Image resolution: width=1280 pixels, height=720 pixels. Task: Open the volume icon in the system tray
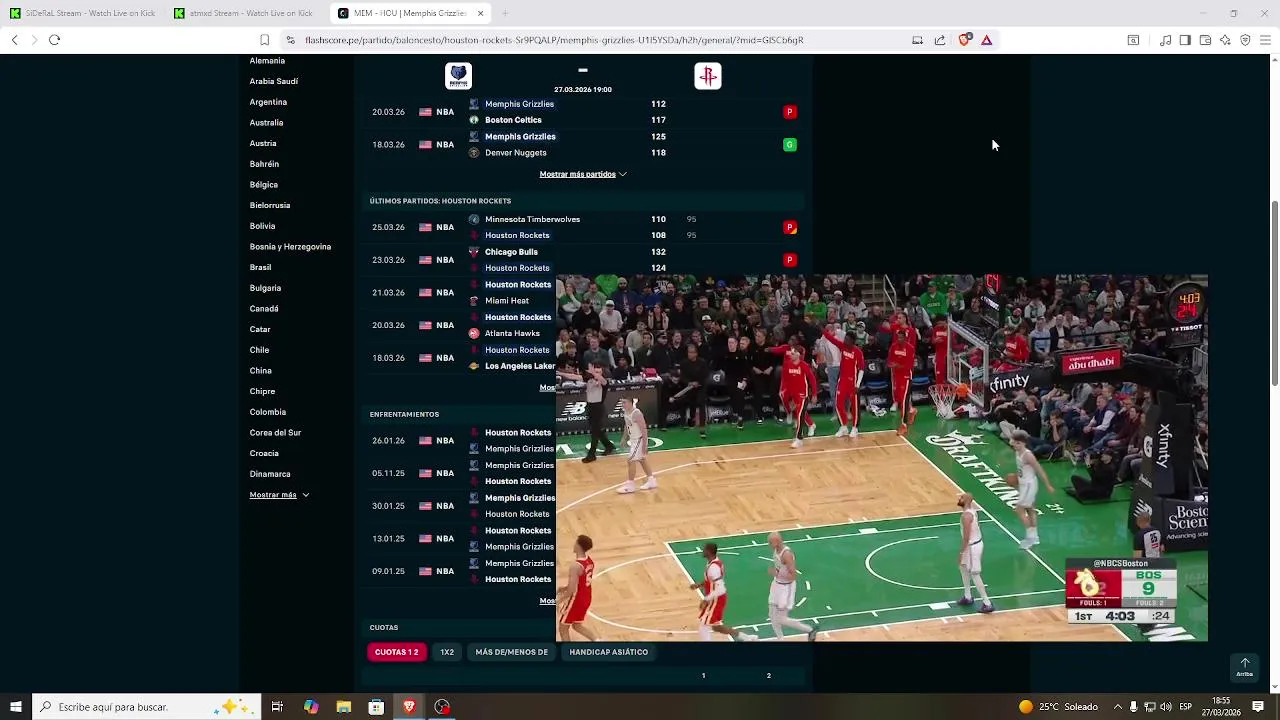point(1166,707)
